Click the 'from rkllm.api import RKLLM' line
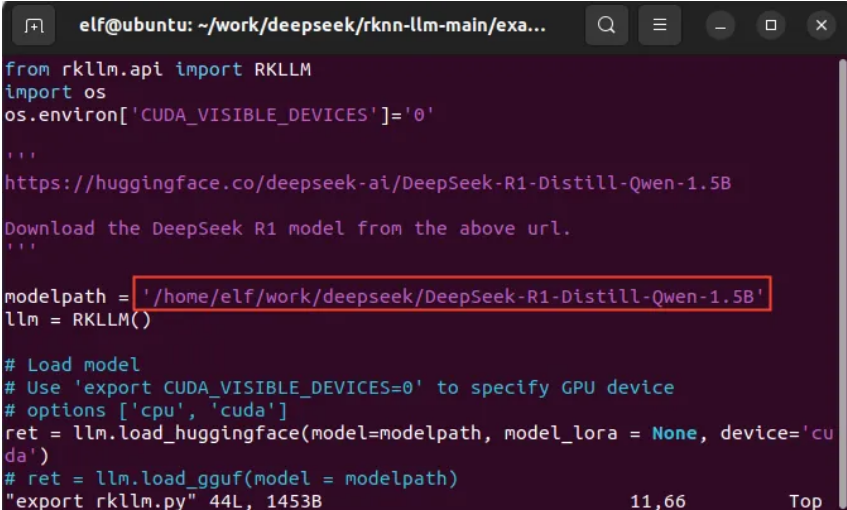The width and height of the screenshot is (847, 510). (123, 69)
